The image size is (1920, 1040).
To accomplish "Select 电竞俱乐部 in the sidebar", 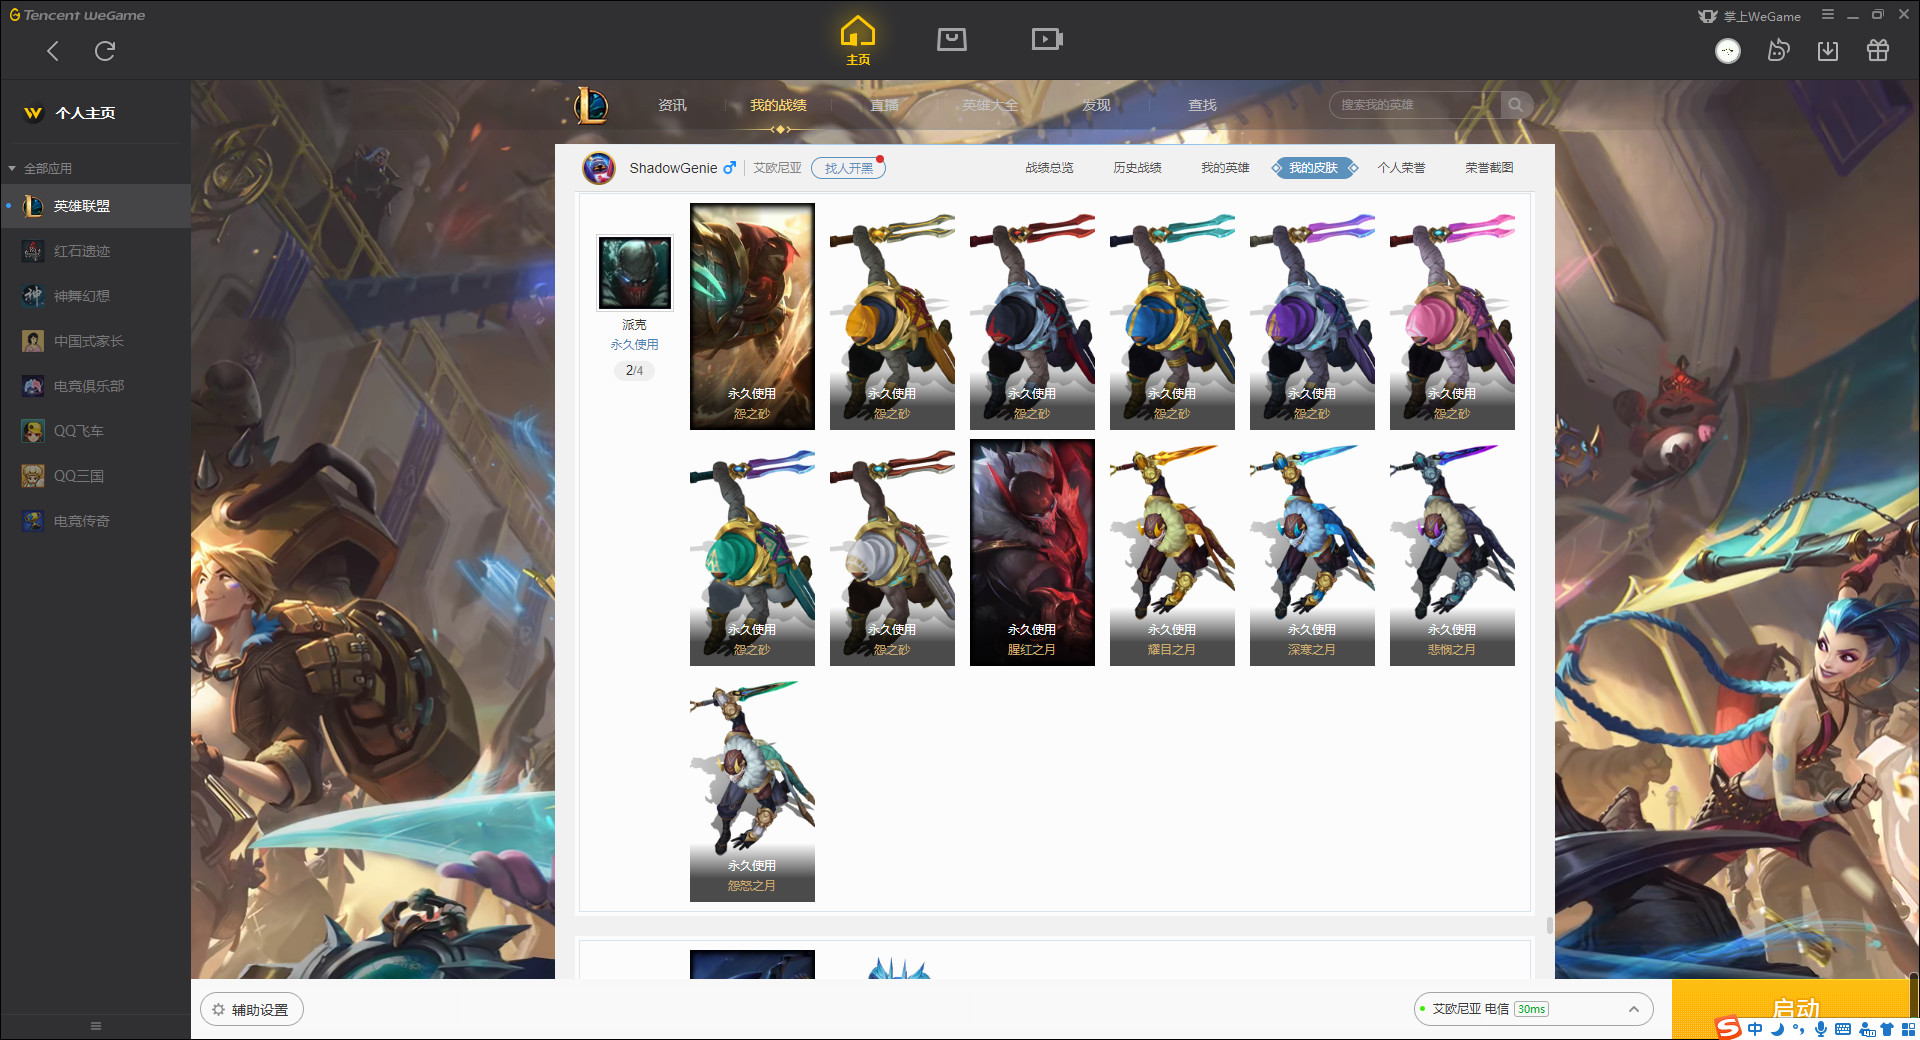I will pos(96,386).
